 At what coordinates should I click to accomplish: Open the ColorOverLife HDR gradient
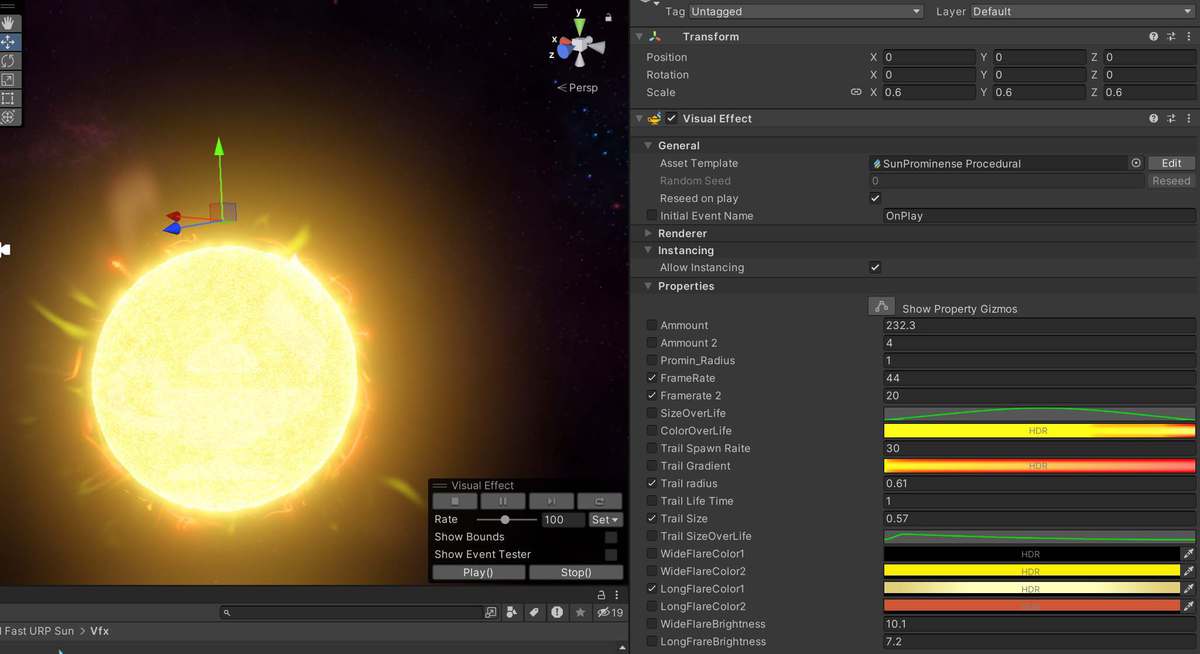1039,431
